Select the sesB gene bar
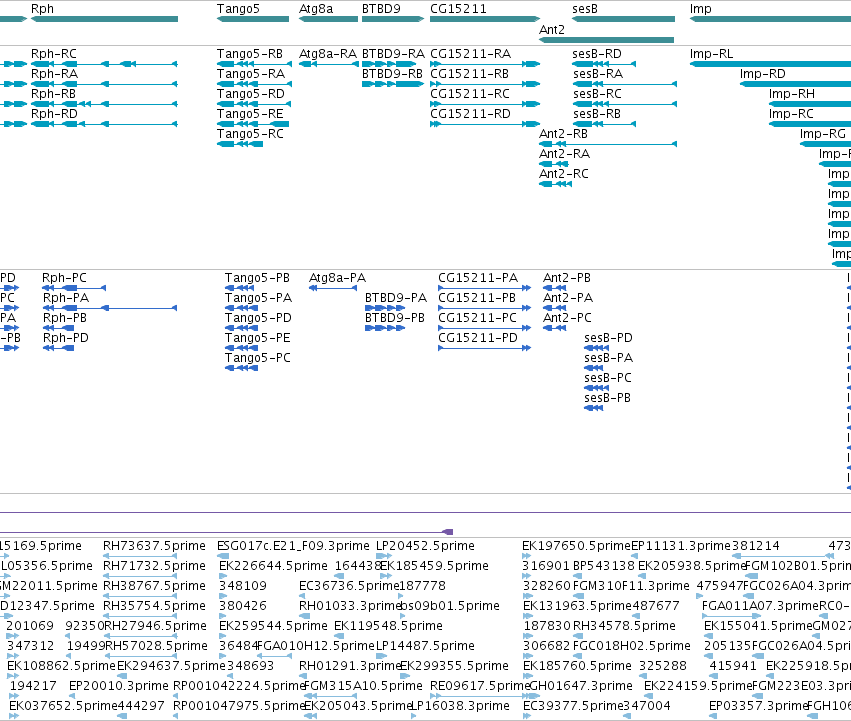This screenshot has width=851, height=721. [x=624, y=19]
